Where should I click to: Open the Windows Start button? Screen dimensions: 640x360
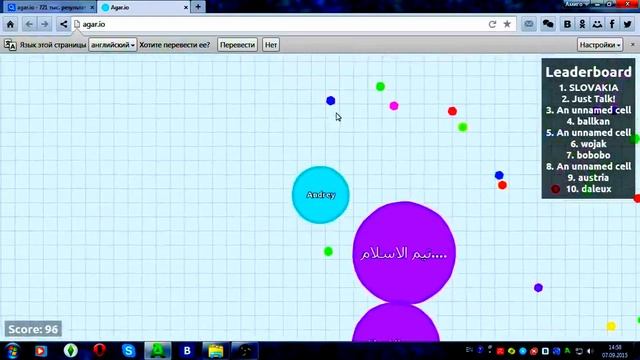12,351
